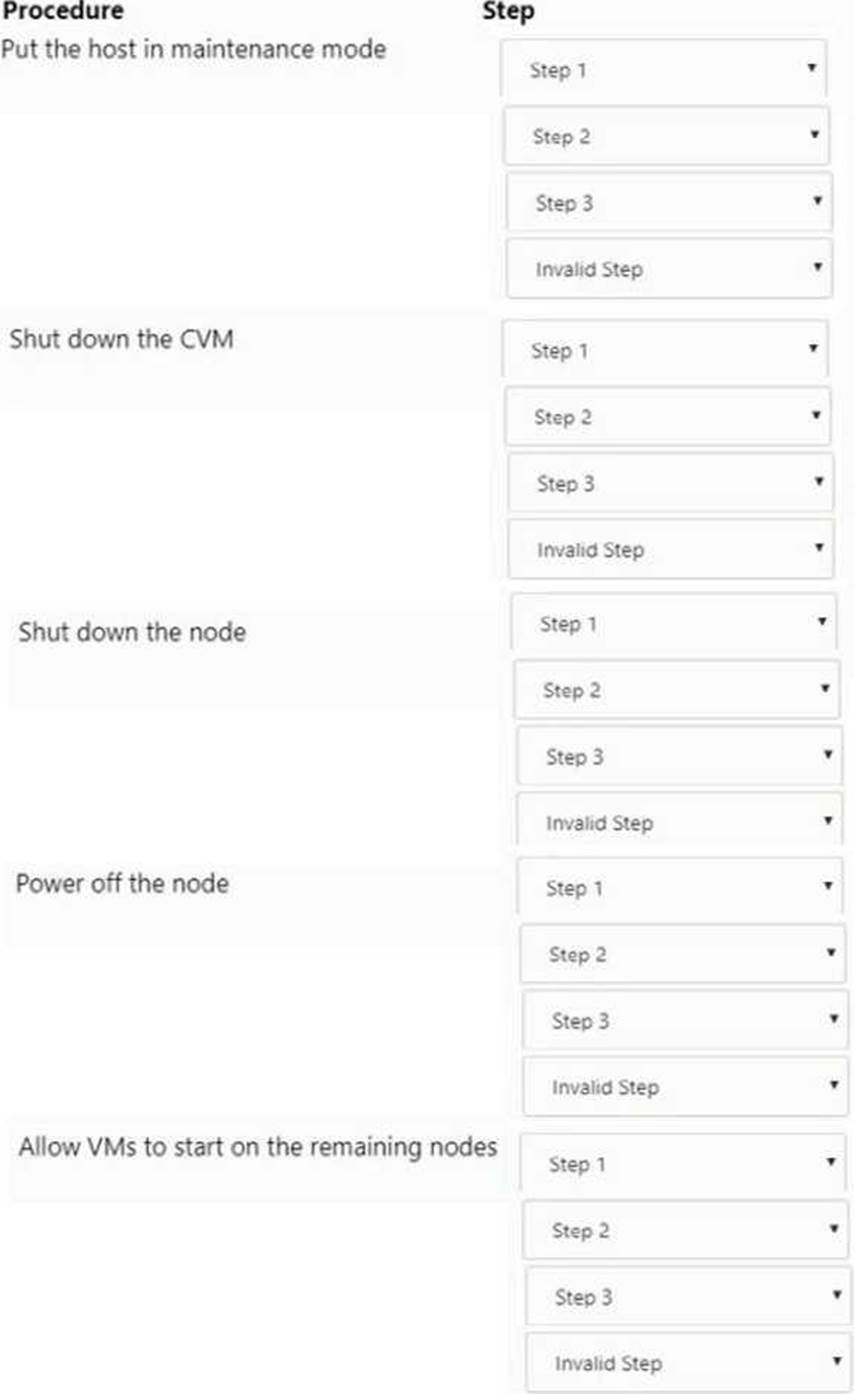Select Invalid Step dropdown under Power off the node
854x1394 pixels.
(685, 1087)
